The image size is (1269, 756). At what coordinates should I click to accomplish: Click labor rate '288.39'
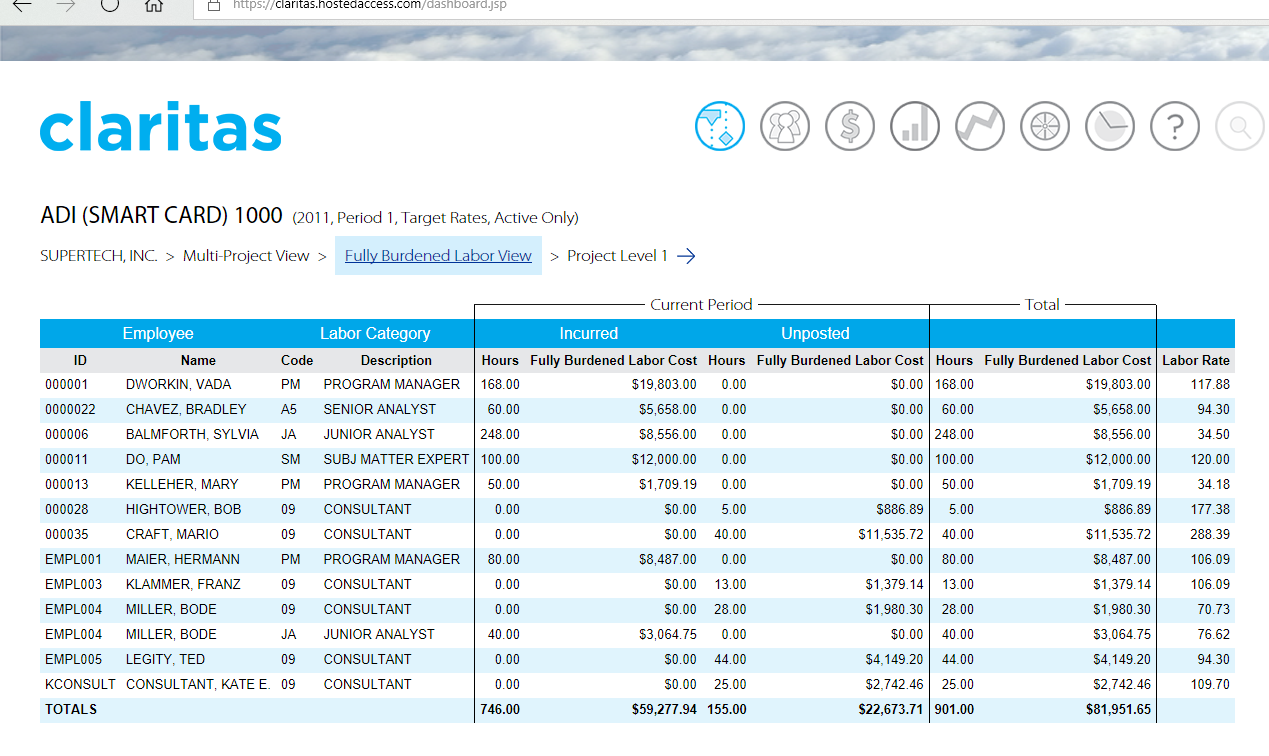[x=1210, y=535]
